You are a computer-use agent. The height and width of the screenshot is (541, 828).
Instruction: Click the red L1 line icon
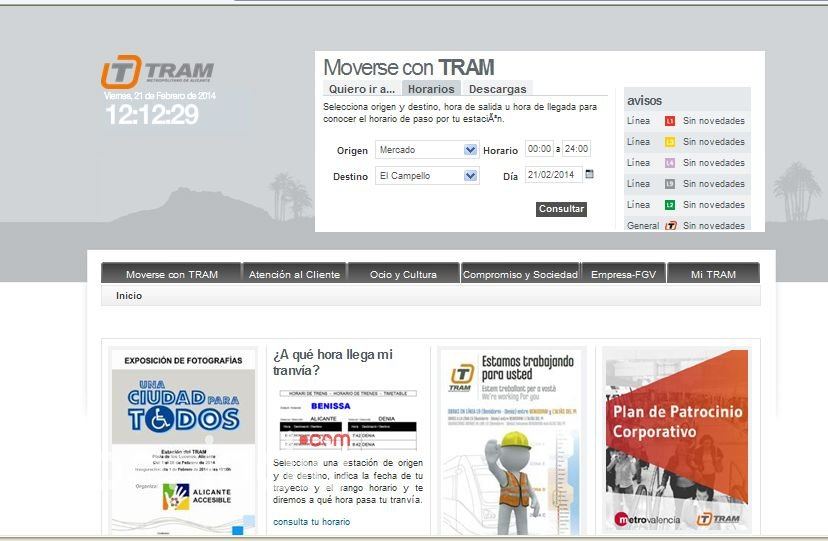click(x=670, y=121)
